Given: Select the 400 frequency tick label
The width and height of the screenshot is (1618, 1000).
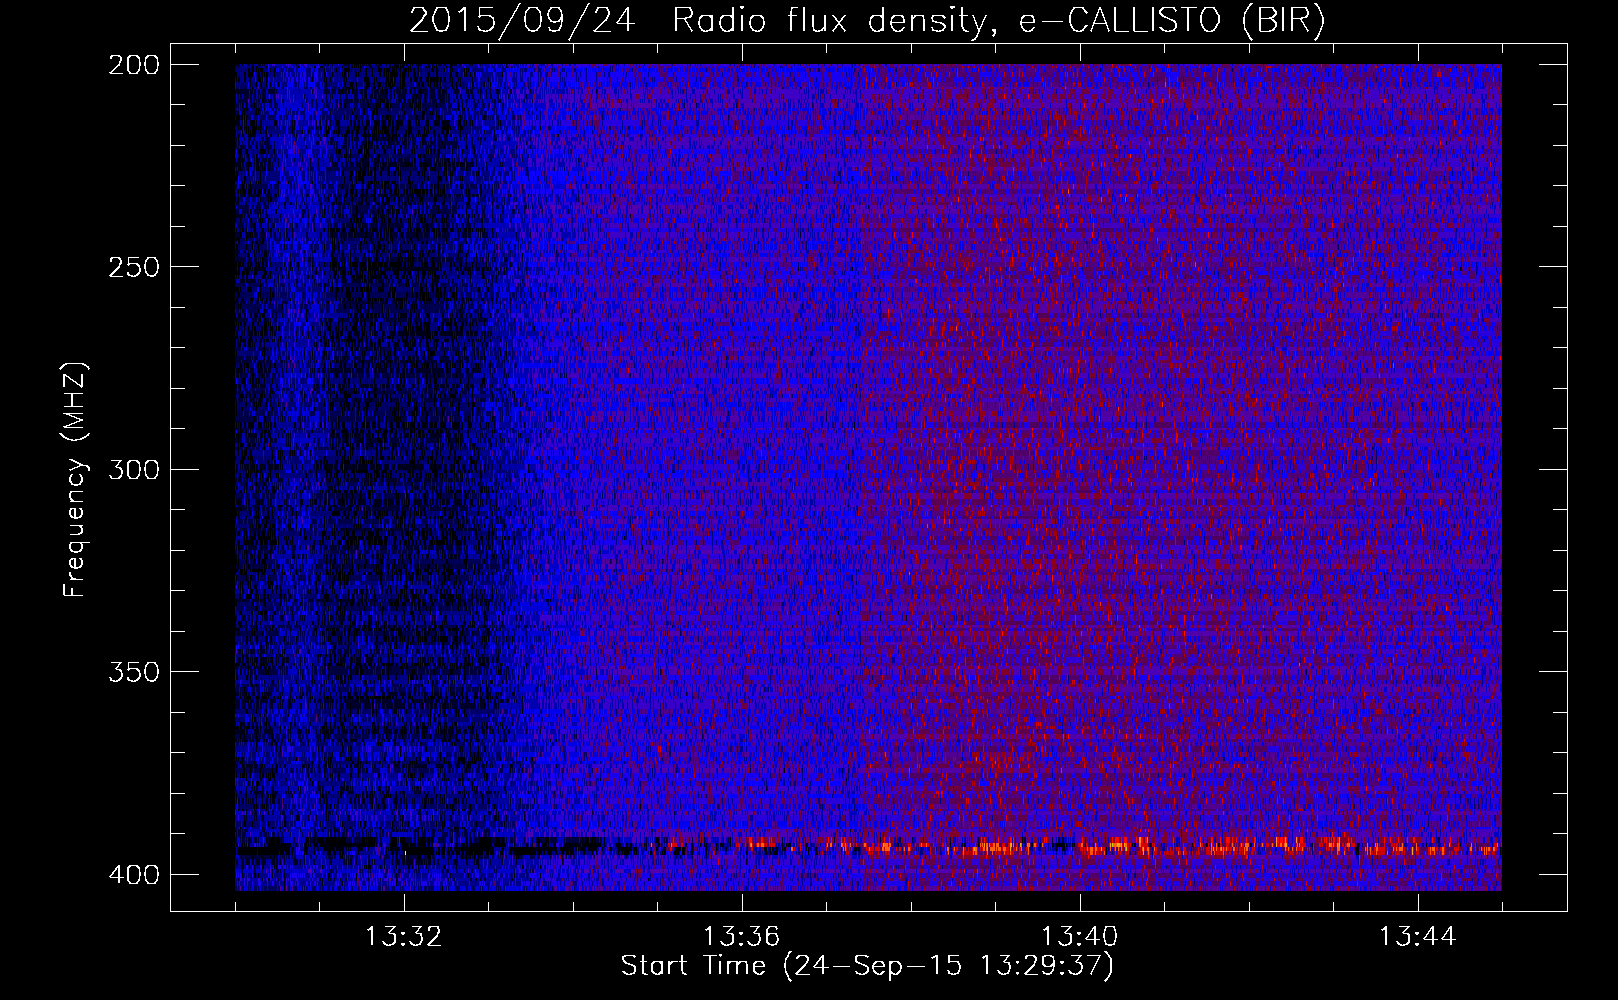Looking at the screenshot, I should point(133,875).
